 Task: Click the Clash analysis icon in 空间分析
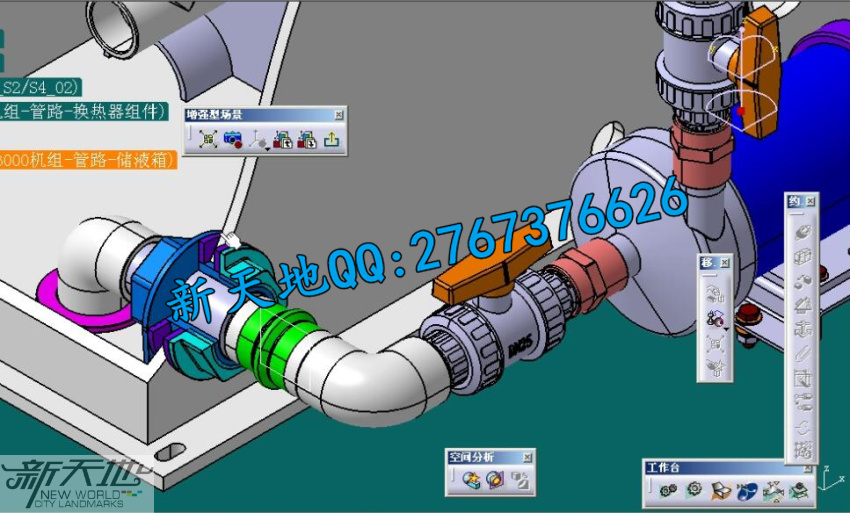coord(471,480)
